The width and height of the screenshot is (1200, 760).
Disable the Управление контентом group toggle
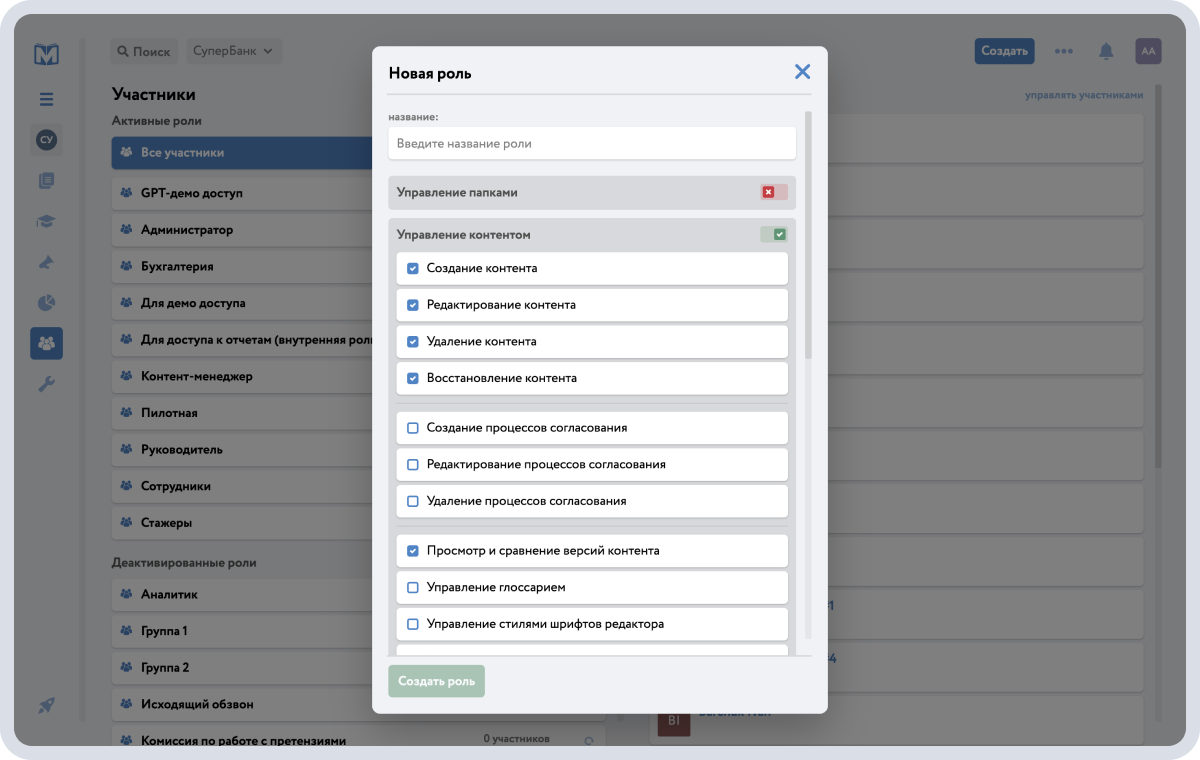777,233
